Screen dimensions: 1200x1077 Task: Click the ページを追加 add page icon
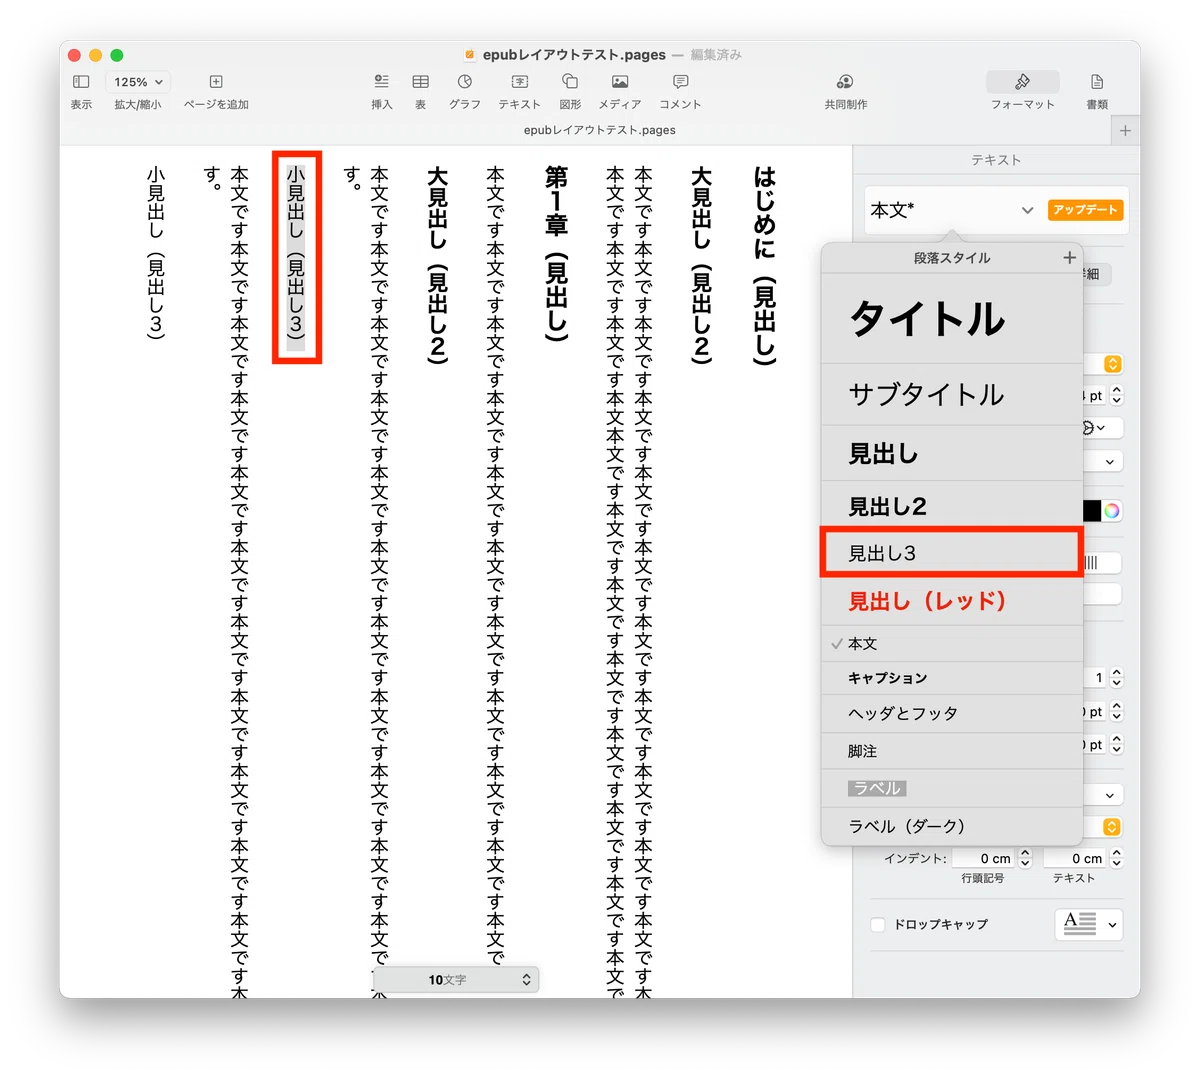tap(216, 82)
